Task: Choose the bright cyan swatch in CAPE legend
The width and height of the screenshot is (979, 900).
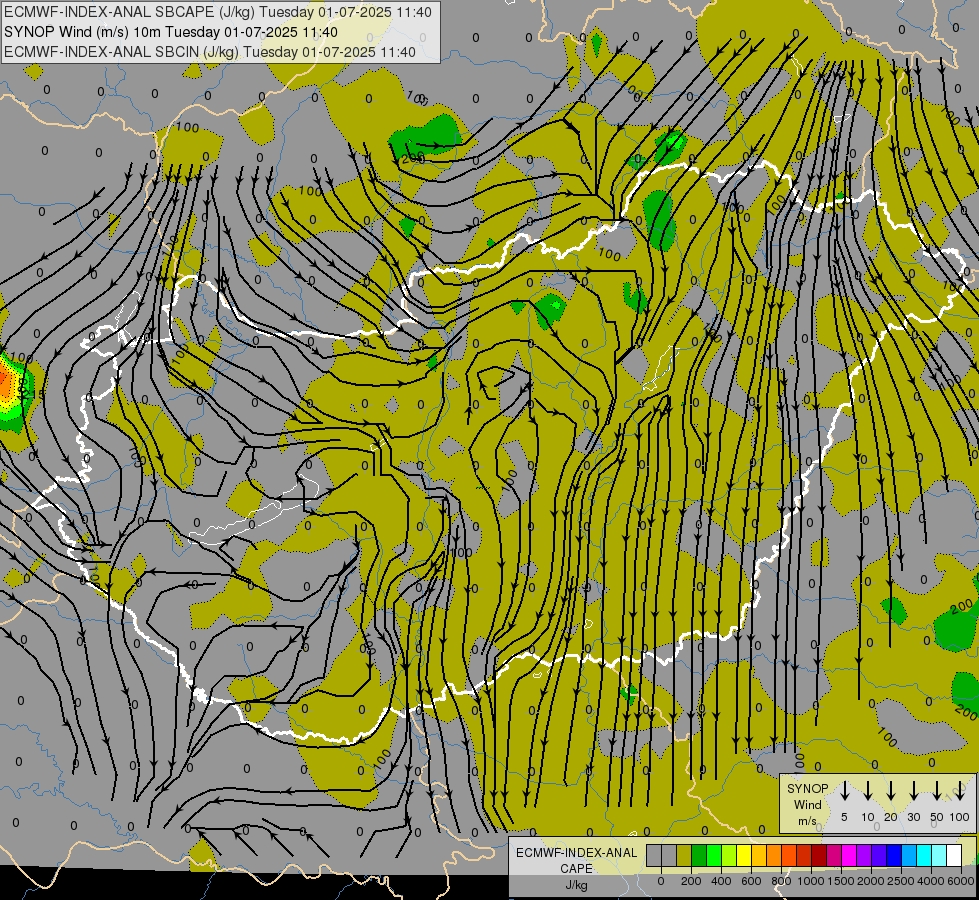Action: click(923, 855)
